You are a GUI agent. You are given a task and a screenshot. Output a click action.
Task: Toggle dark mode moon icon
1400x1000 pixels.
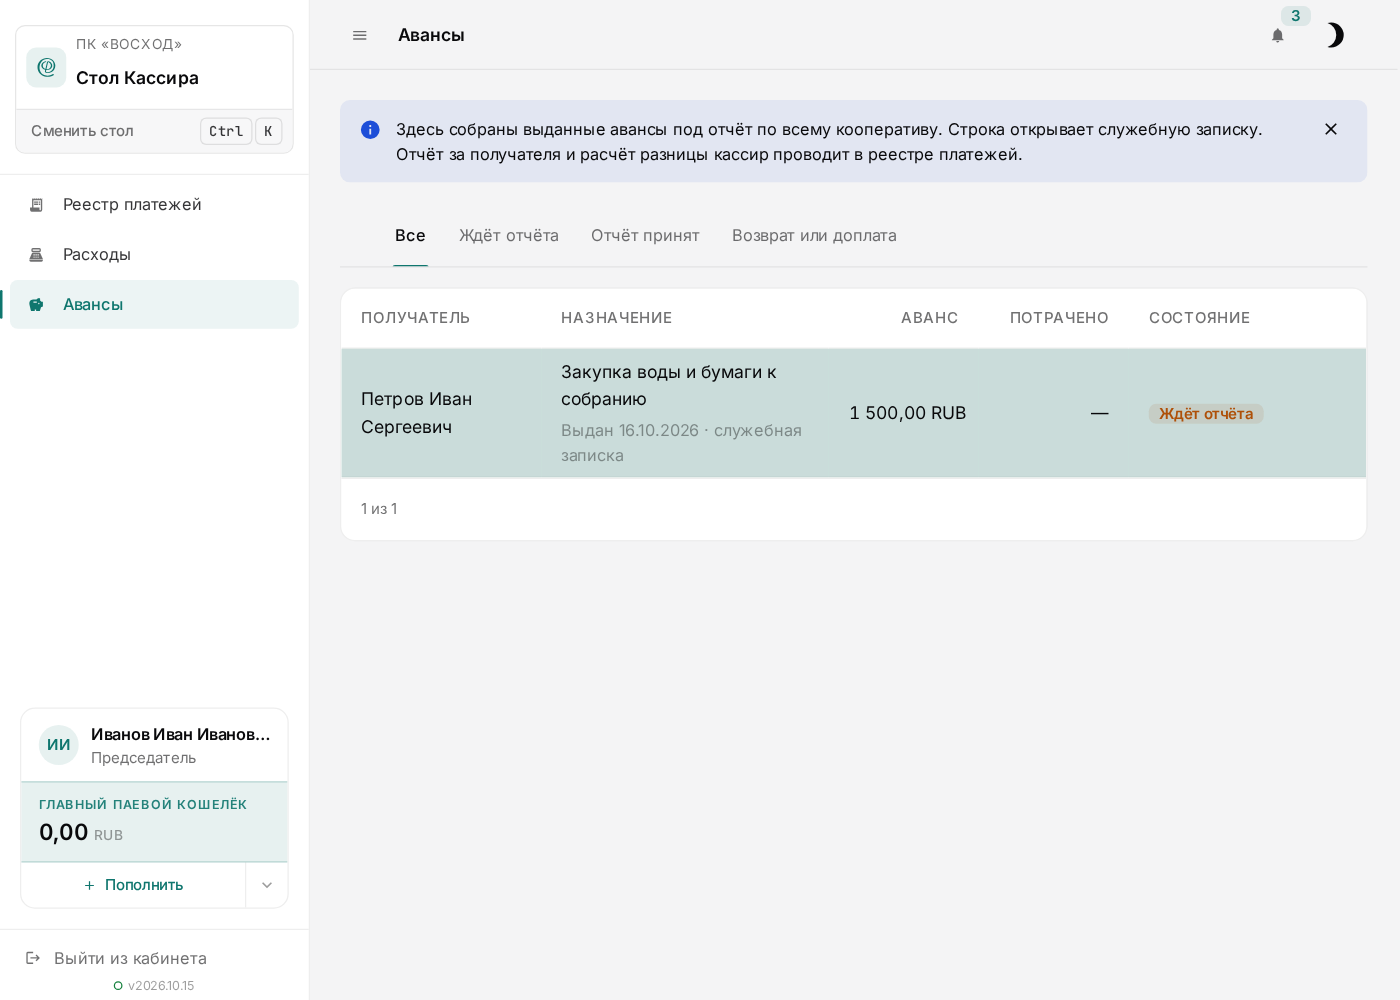tap(1335, 36)
